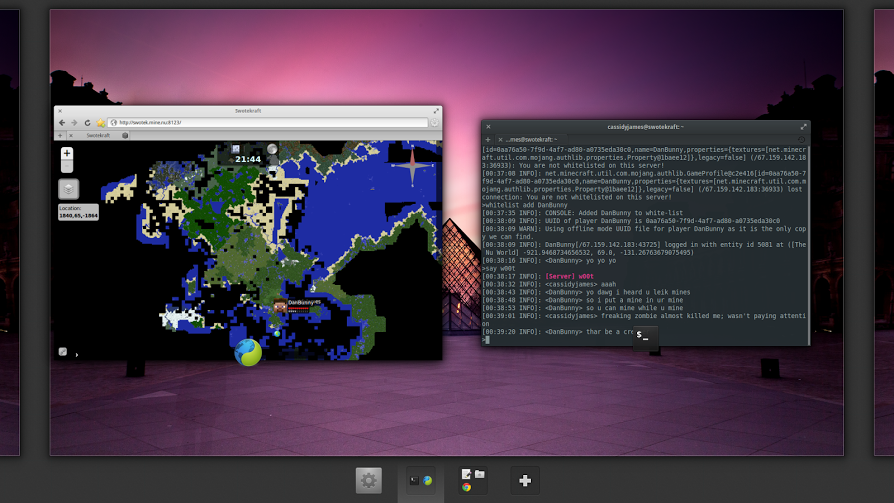Click the globe site icon in the address bar
Screen dimensions: 894x503
tap(113, 123)
